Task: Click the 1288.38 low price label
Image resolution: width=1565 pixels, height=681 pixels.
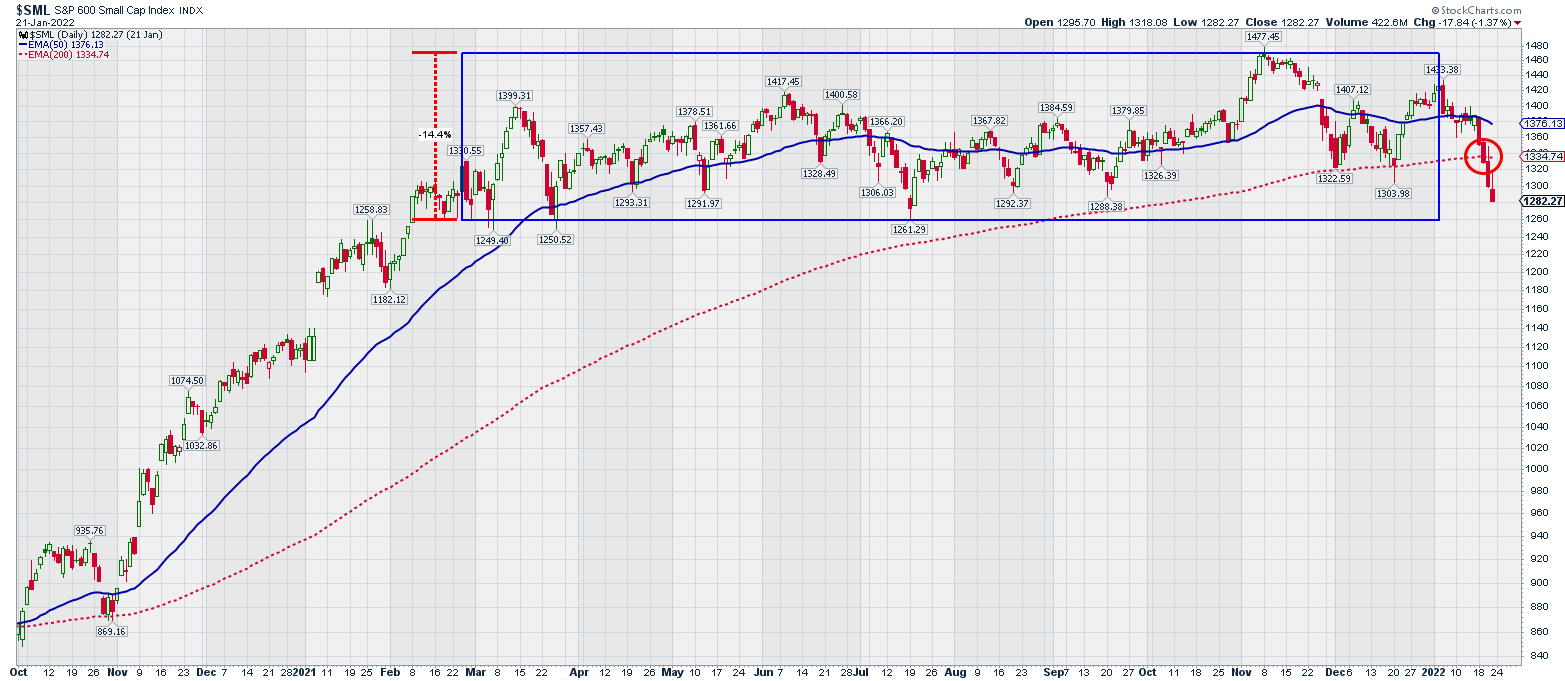Action: pyautogui.click(x=1107, y=206)
